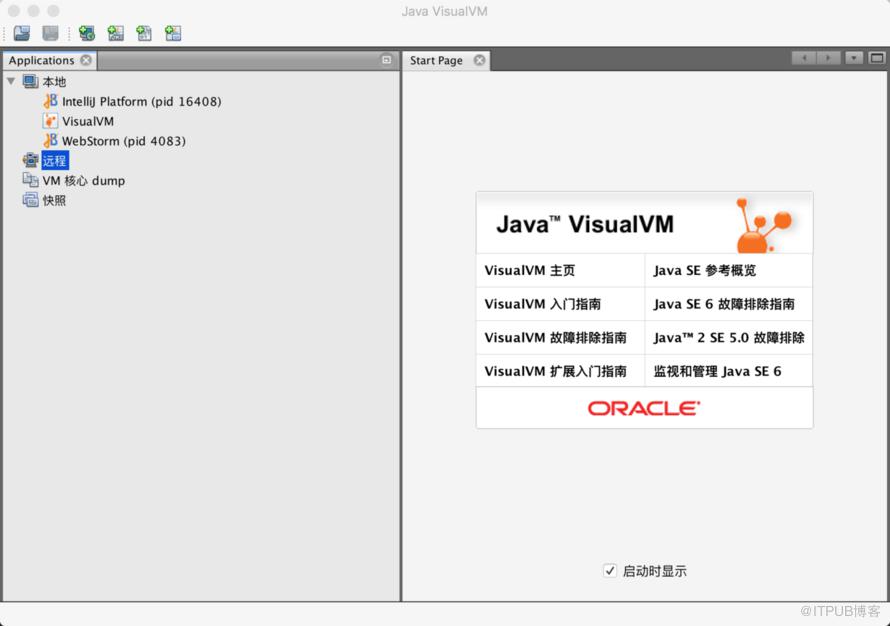
Task: Click the third green-plus Add toolbar icon
Action: coord(144,33)
